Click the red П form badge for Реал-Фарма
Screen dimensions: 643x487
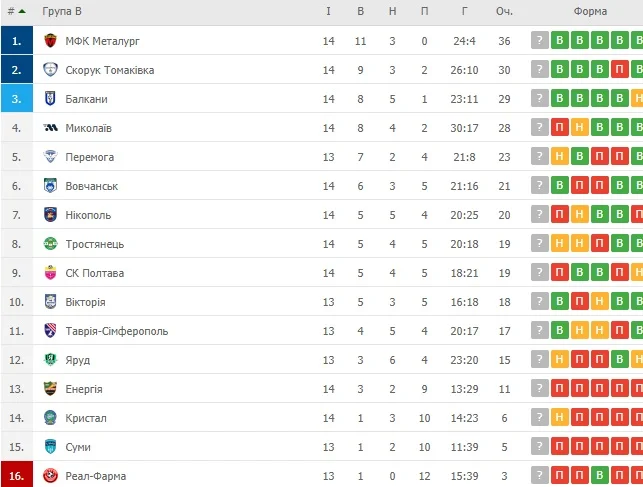pos(560,476)
